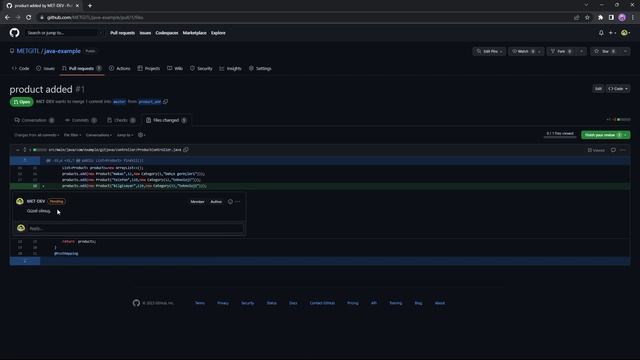Click the Reply comment input field
Image resolution: width=640 pixels, height=360 pixels.
[136, 228]
